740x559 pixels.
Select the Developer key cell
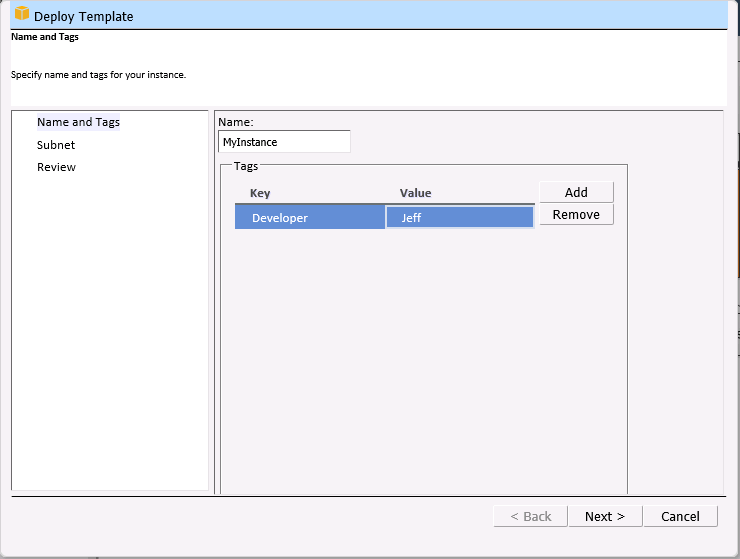click(x=309, y=218)
